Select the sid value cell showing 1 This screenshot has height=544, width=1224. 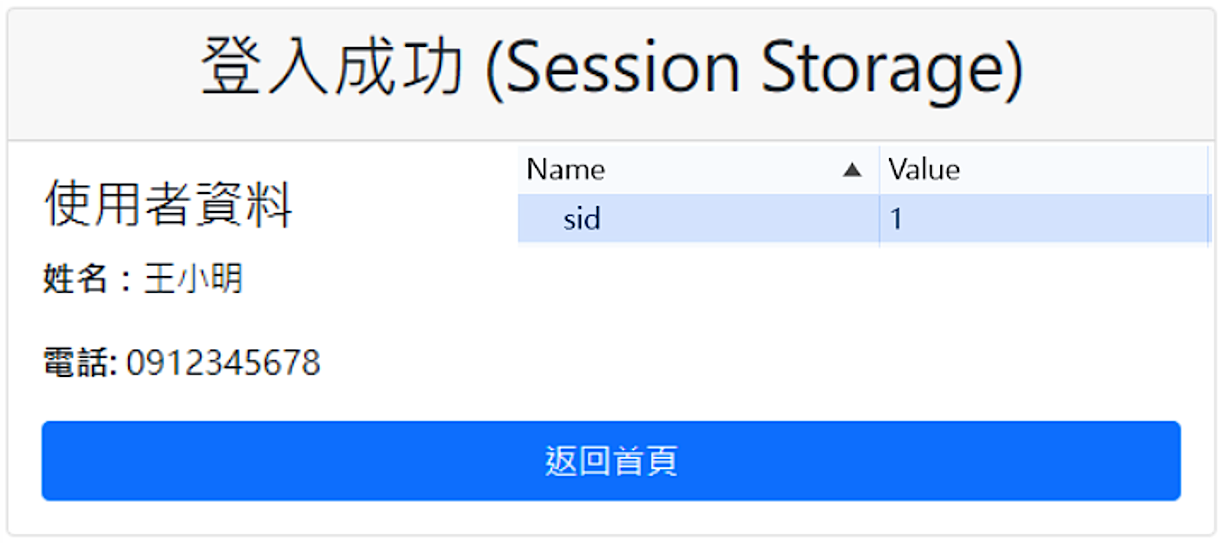897,218
